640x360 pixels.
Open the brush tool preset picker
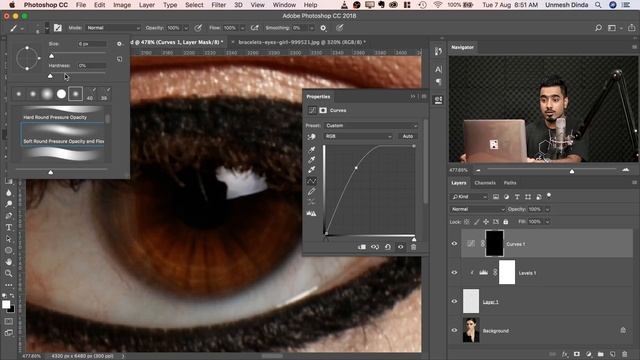point(16,28)
